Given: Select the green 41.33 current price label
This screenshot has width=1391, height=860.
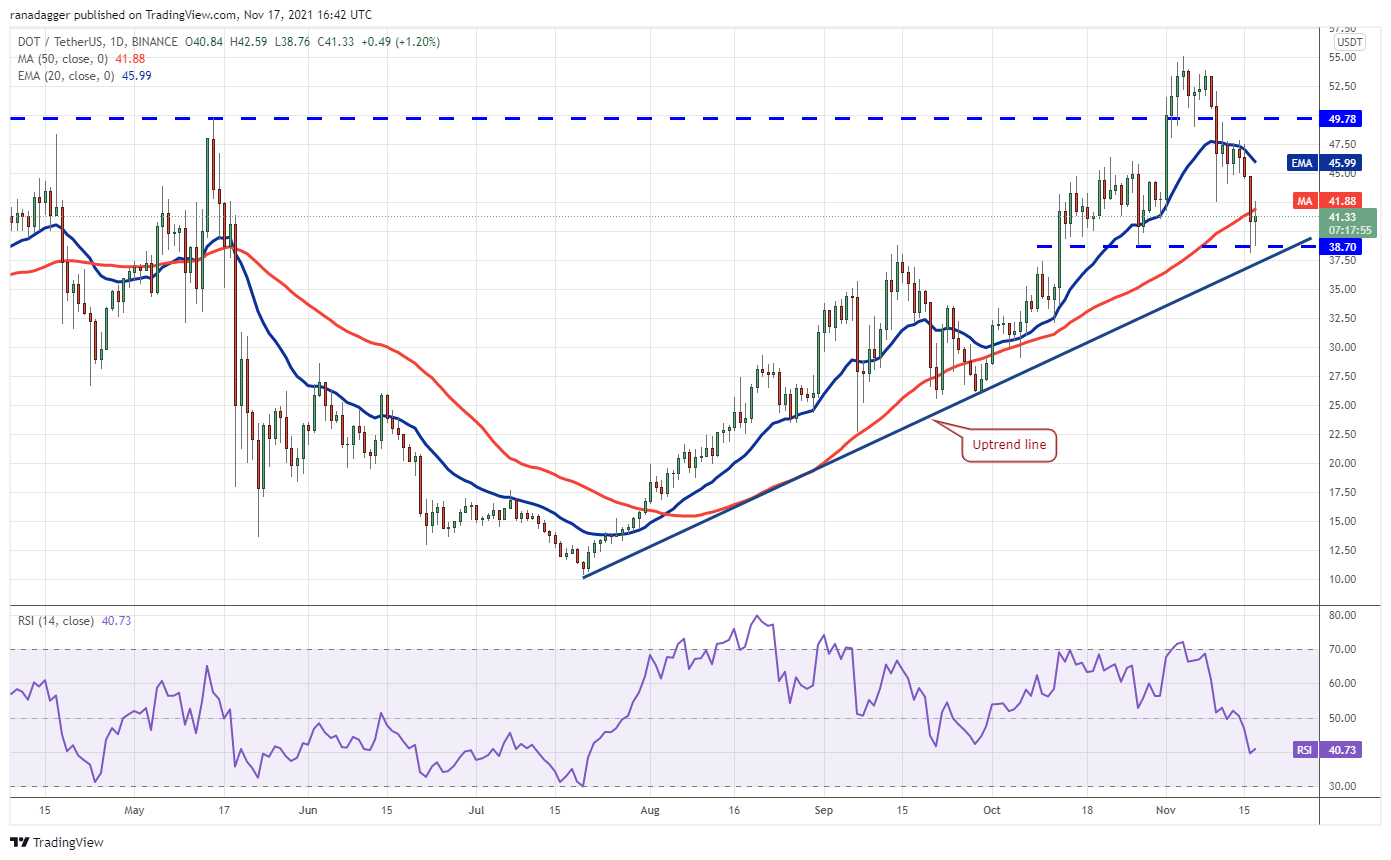Looking at the screenshot, I should 1343,216.
